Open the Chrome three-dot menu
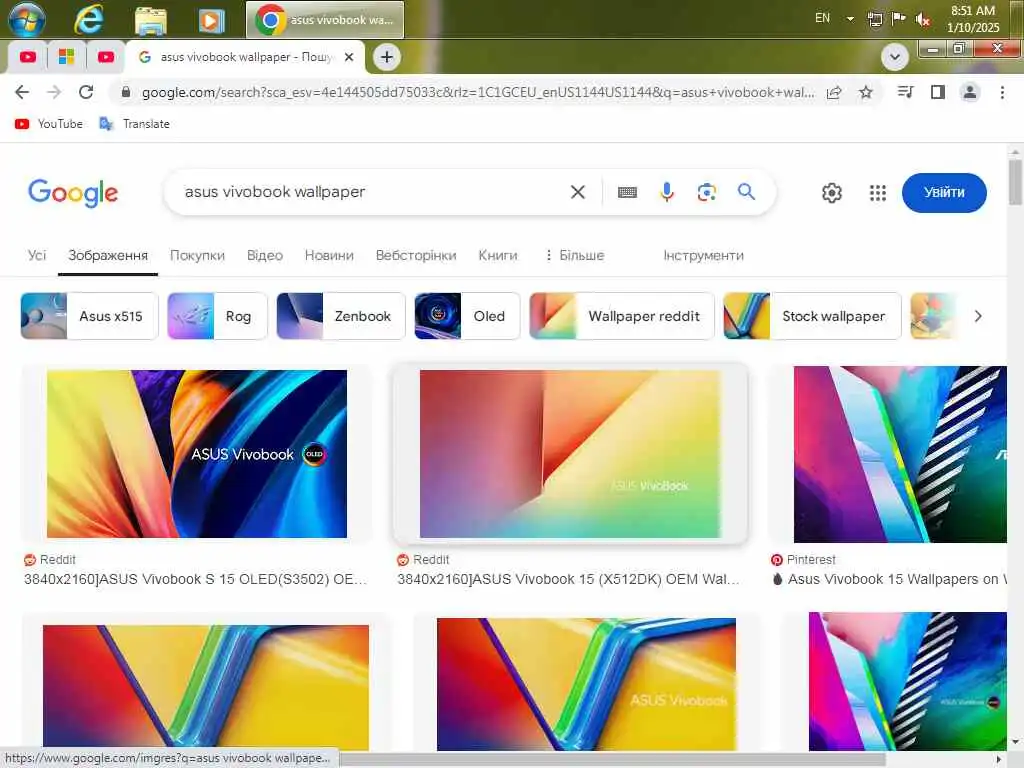1024x768 pixels. (x=1002, y=92)
